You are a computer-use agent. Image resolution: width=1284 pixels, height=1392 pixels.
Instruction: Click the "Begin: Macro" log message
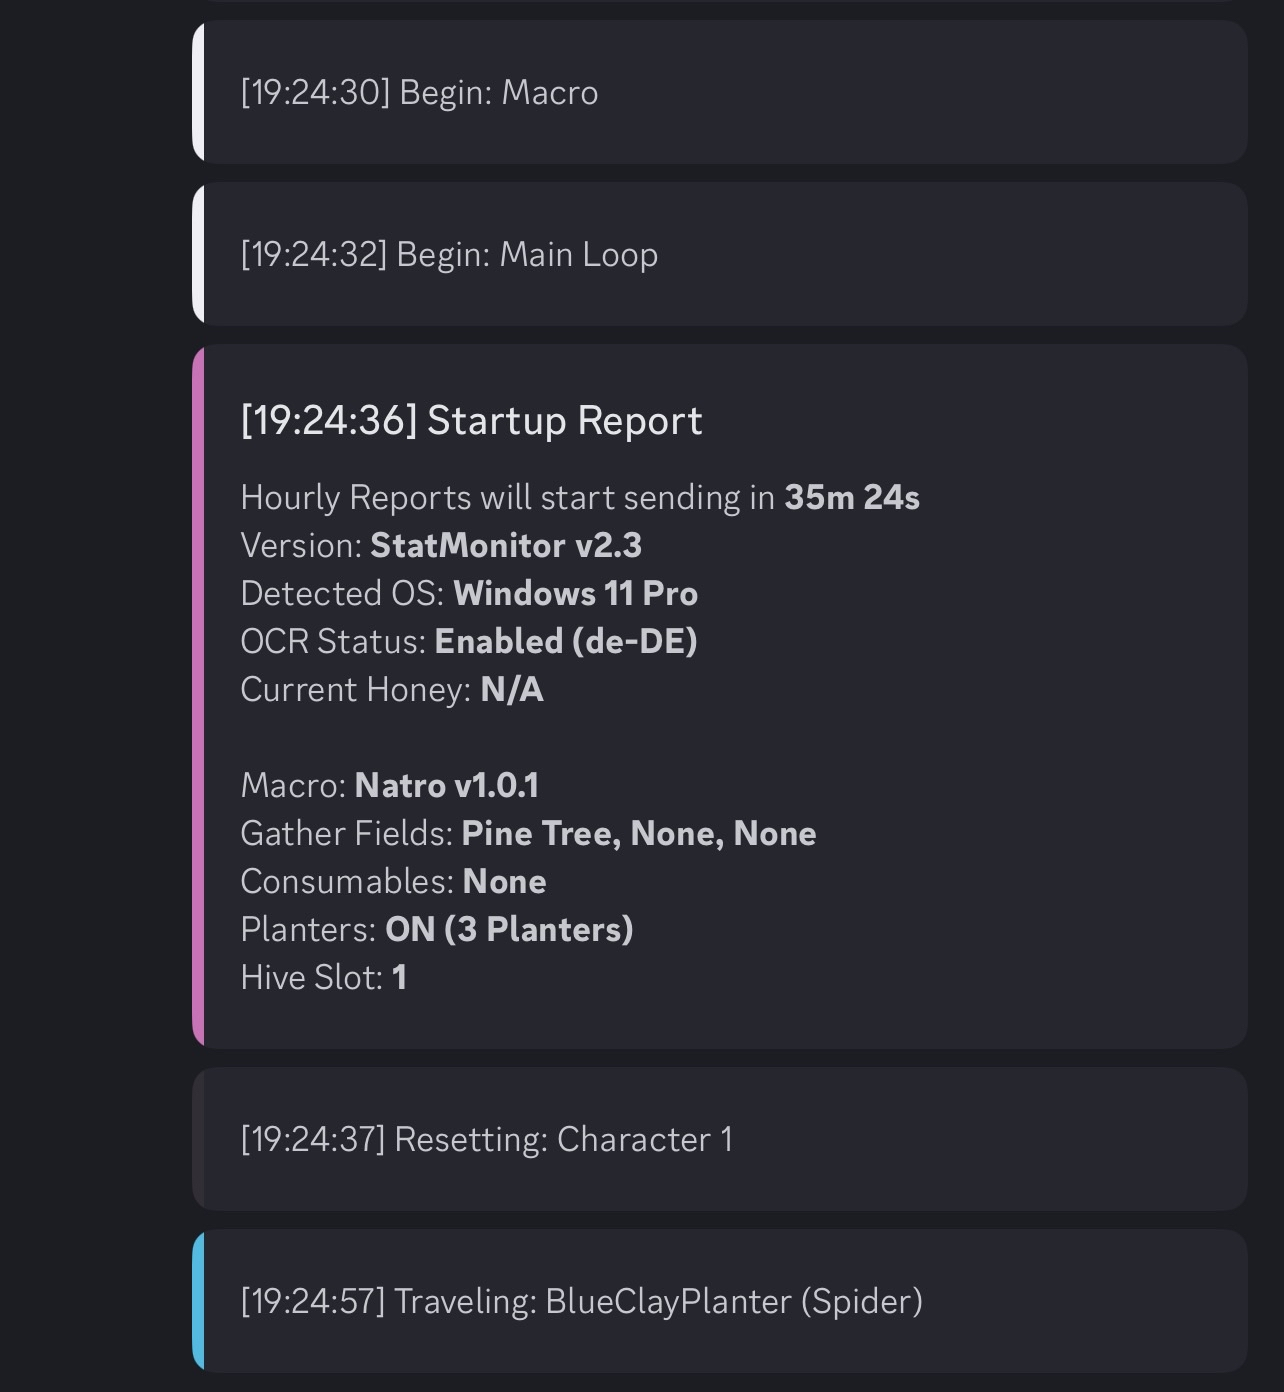click(419, 93)
